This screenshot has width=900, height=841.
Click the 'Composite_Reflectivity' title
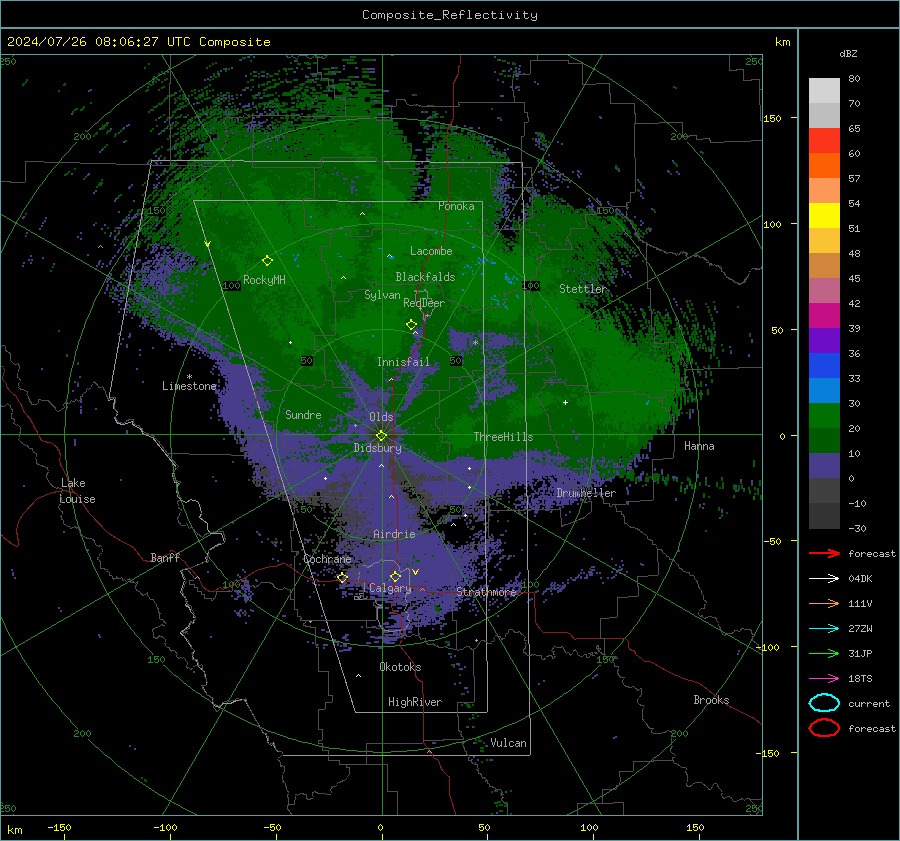pyautogui.click(x=450, y=15)
